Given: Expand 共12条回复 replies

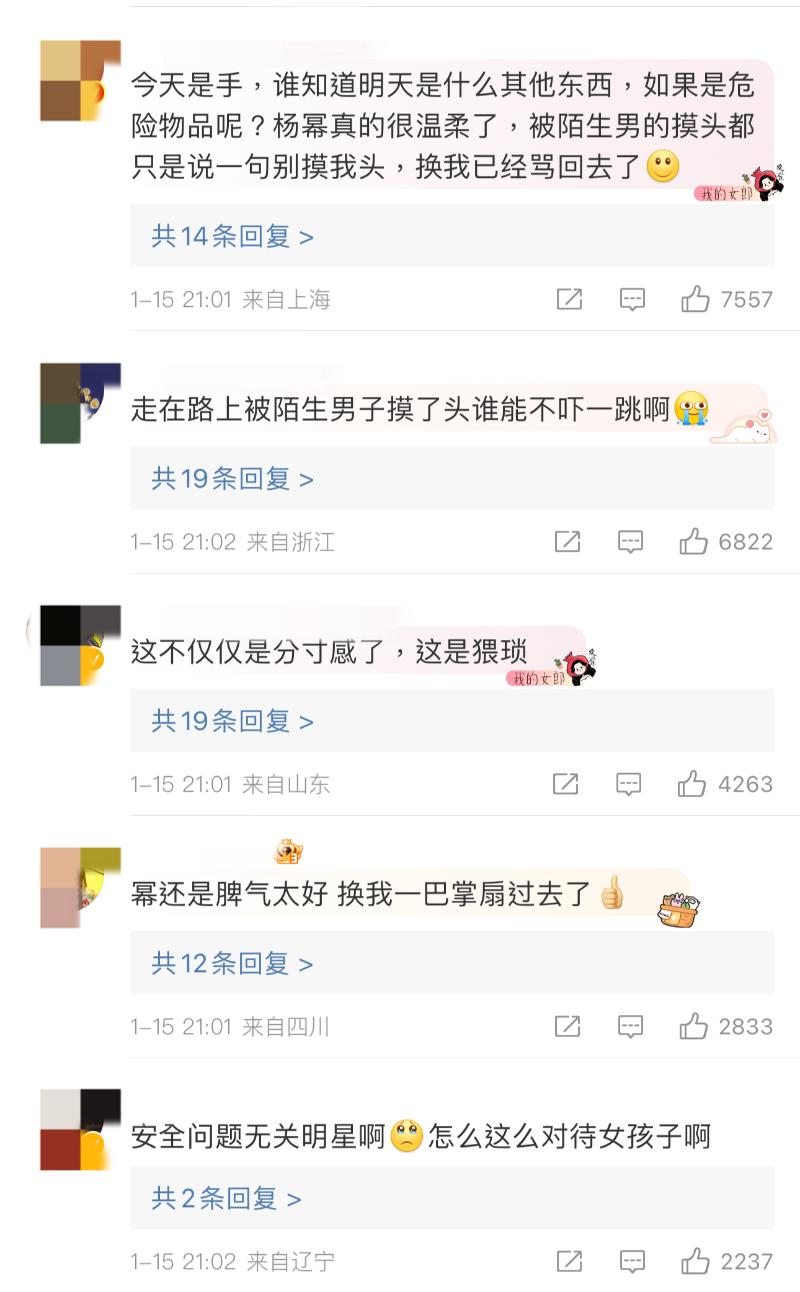Looking at the screenshot, I should 232,964.
